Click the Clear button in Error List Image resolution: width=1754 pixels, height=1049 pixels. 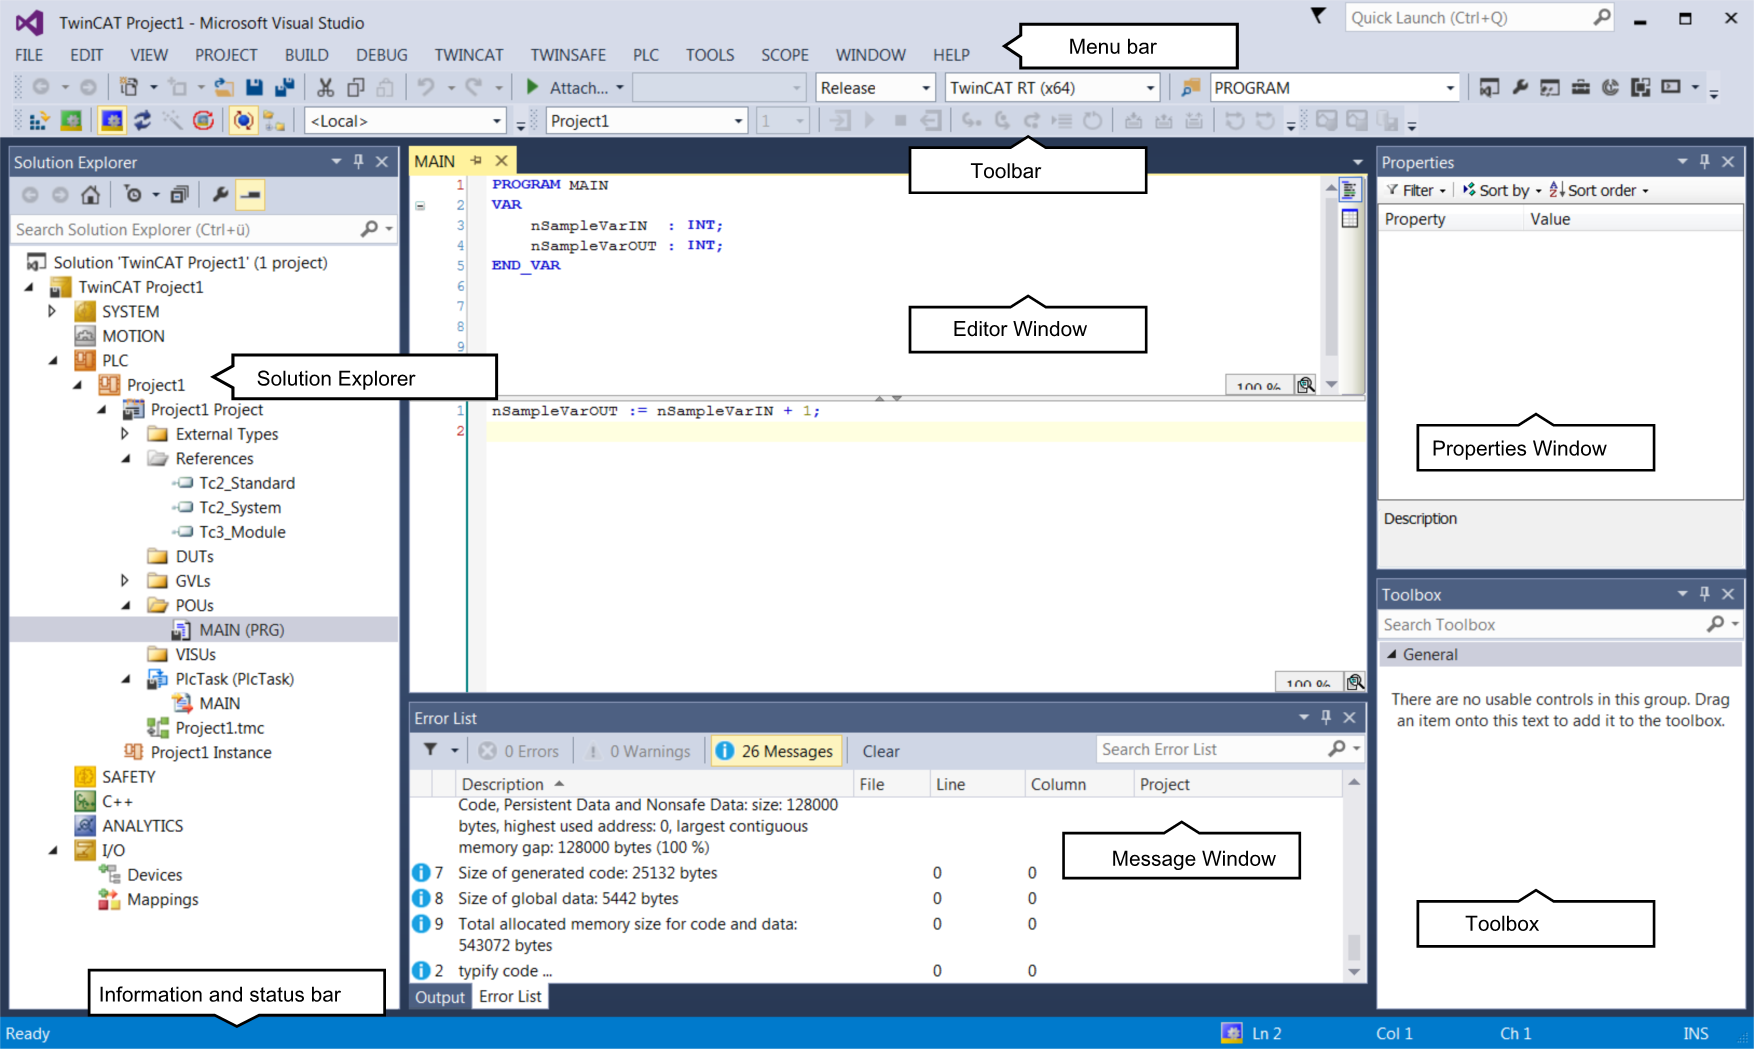pos(881,750)
